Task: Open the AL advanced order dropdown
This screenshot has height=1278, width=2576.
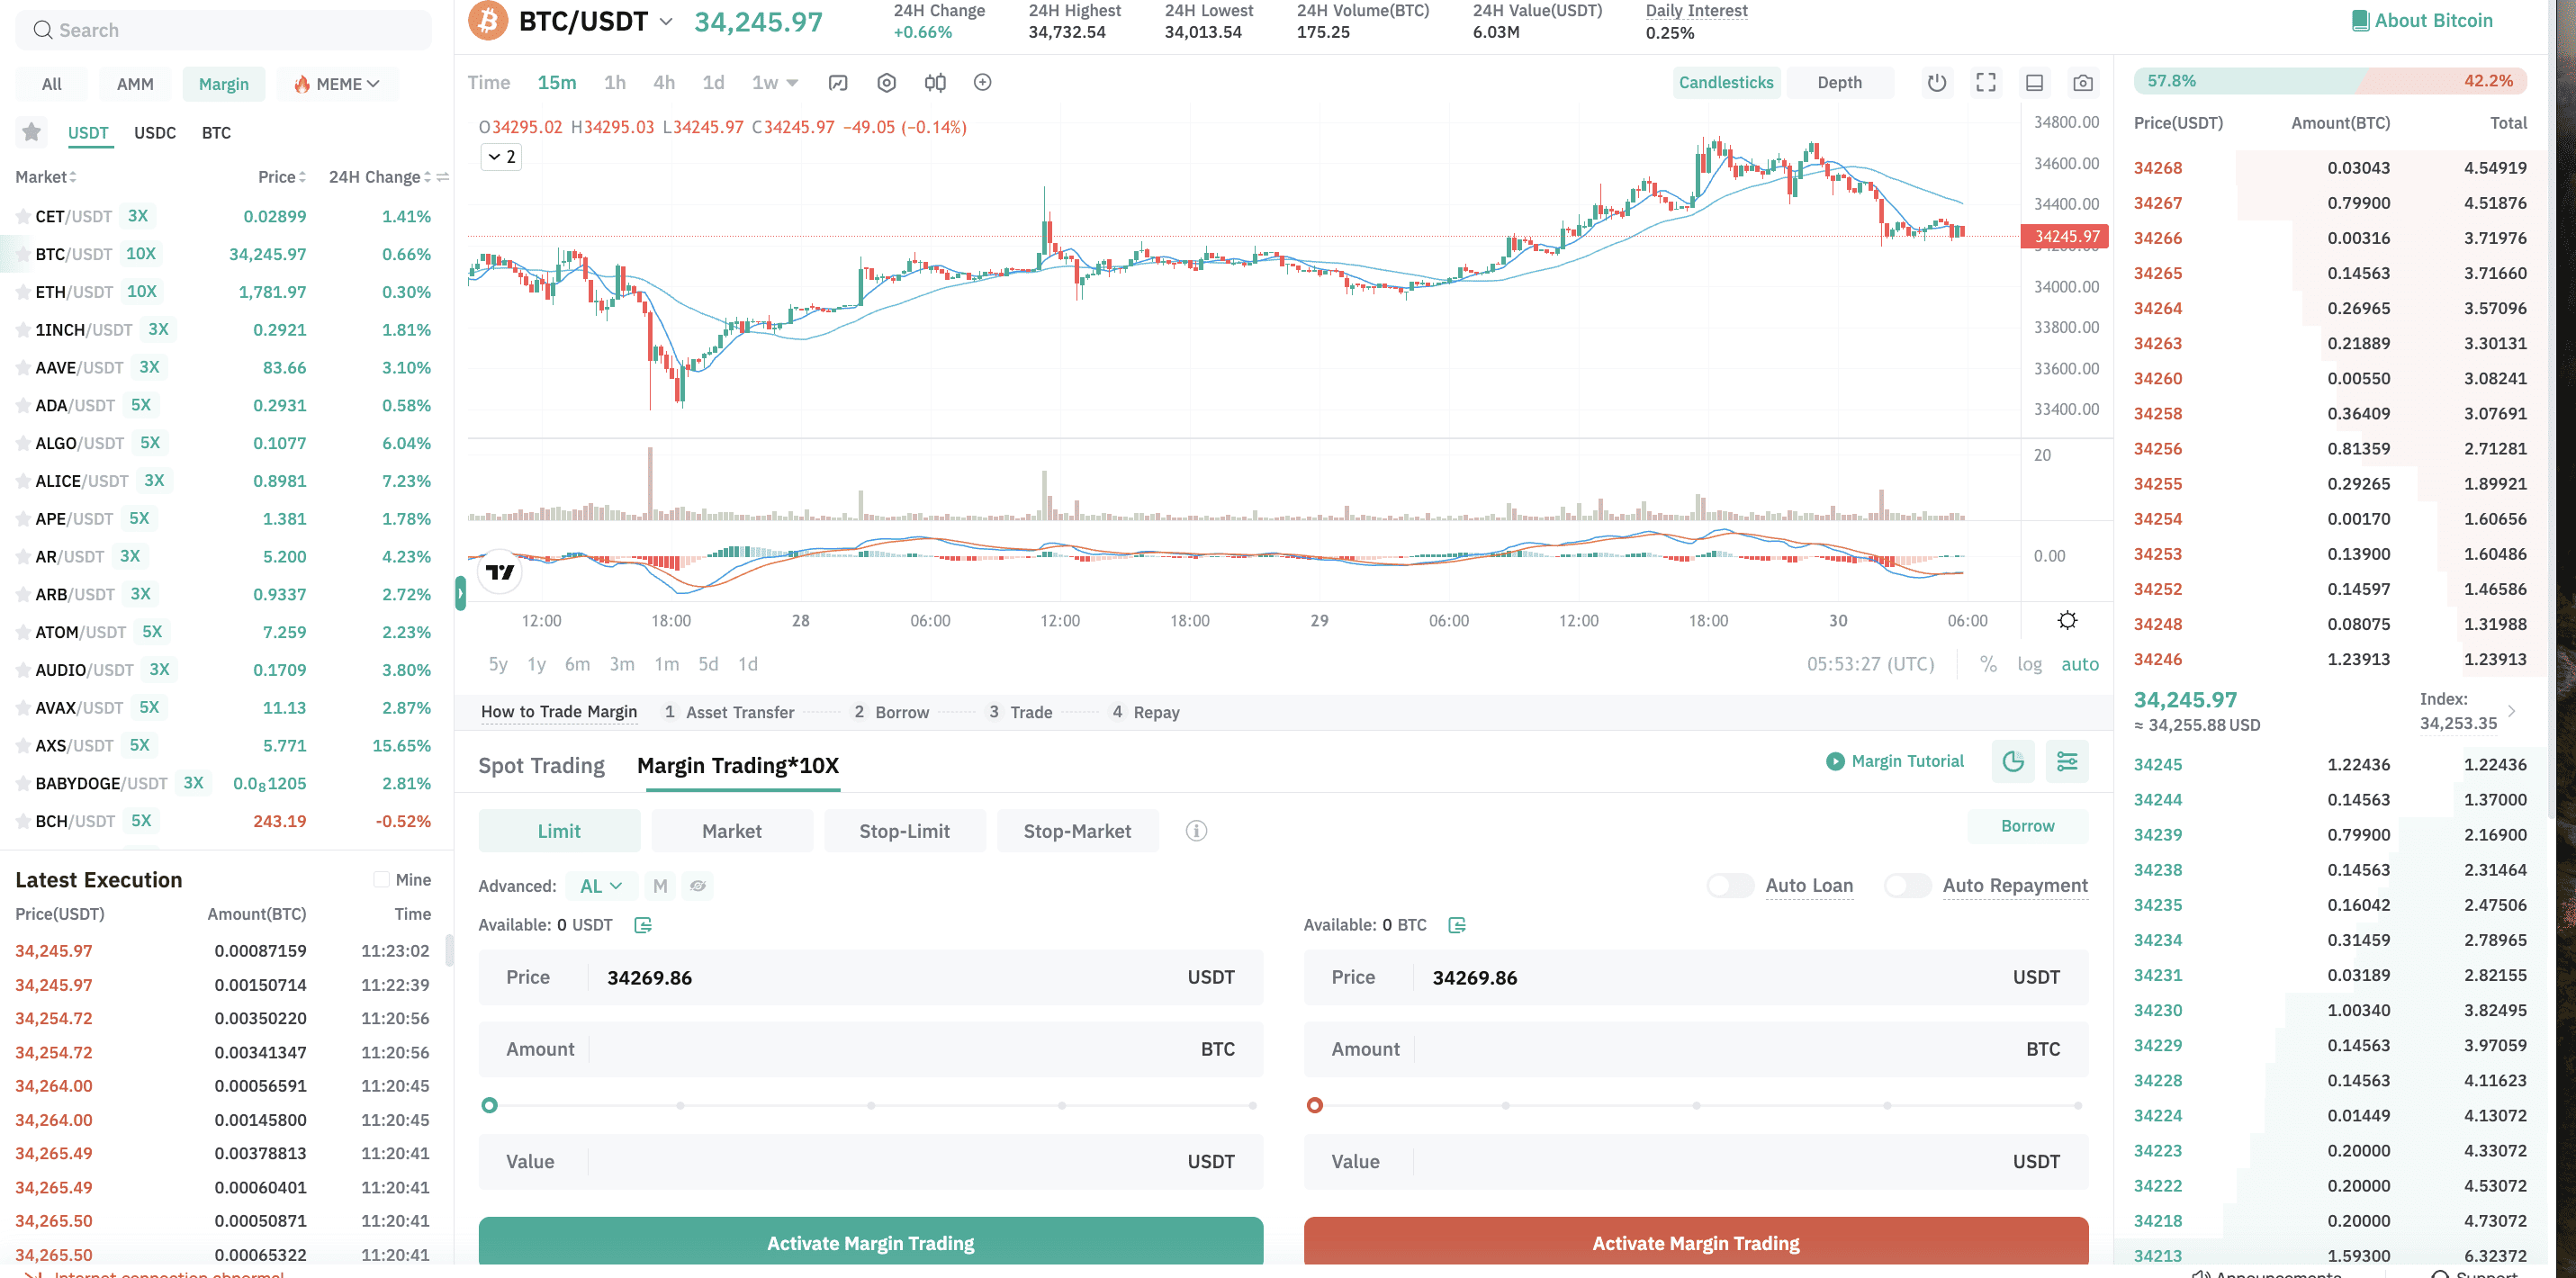Action: [x=600, y=886]
